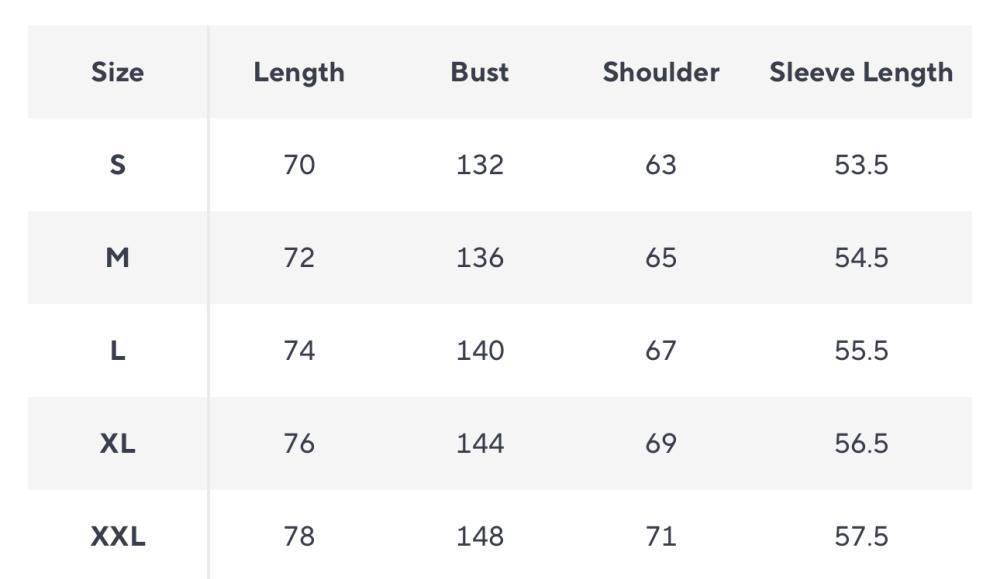Select the Shoulder column header
The image size is (1000, 579).
[661, 72]
